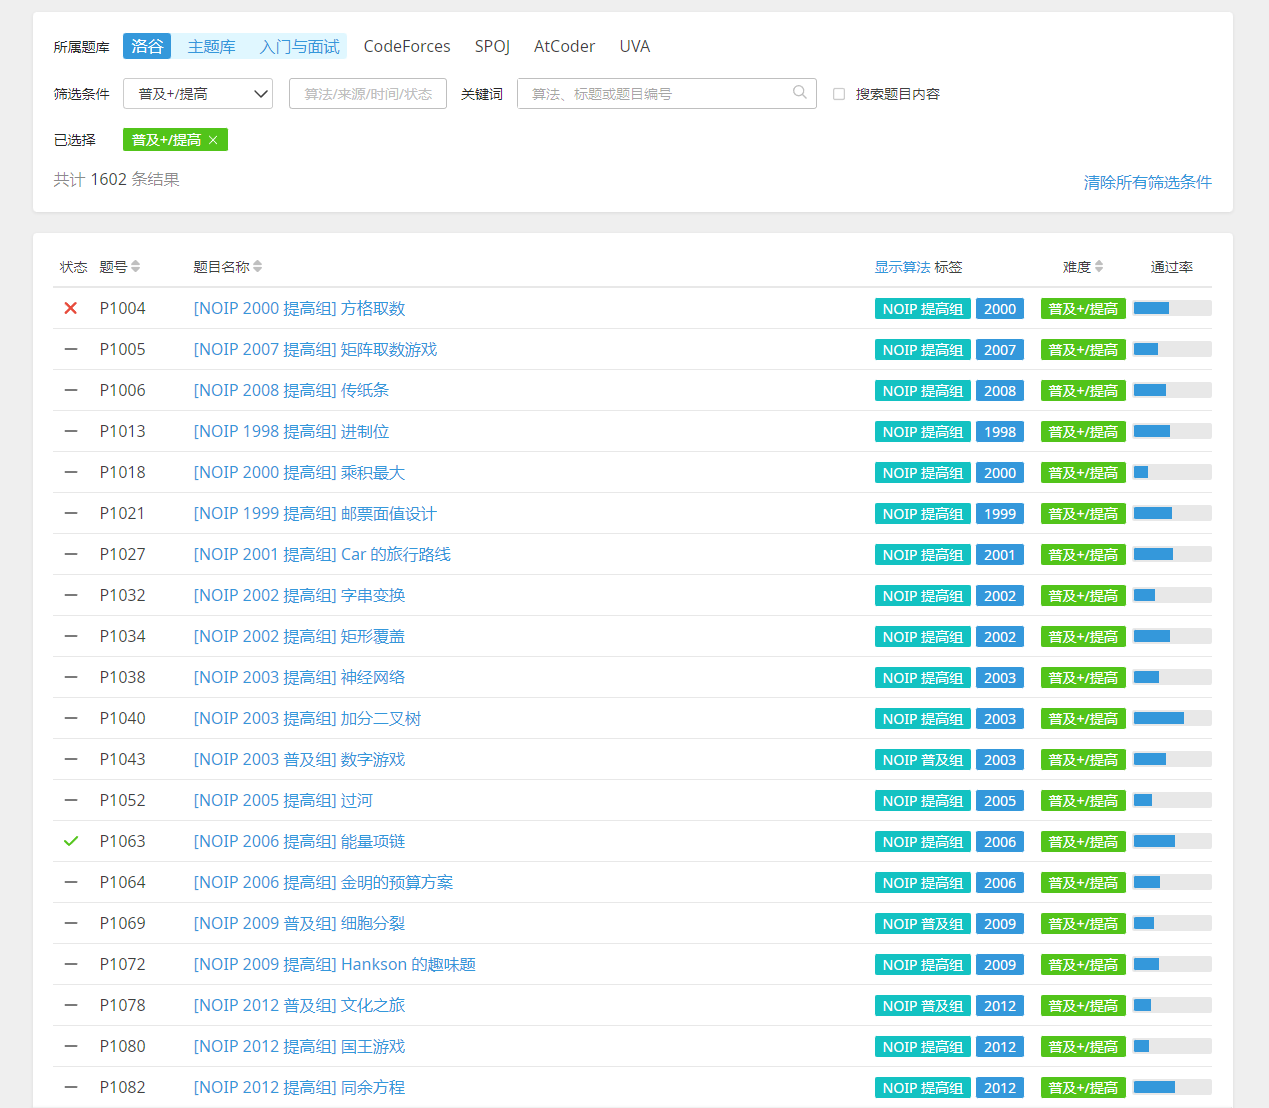This screenshot has width=1269, height=1108.
Task: Click the green check status icon for P1063
Action: click(x=71, y=841)
